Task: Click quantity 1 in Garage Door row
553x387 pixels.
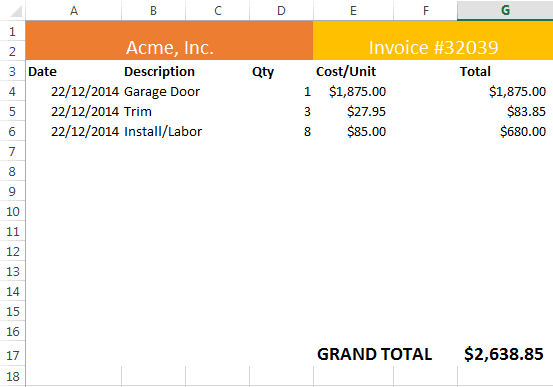Action: point(281,91)
